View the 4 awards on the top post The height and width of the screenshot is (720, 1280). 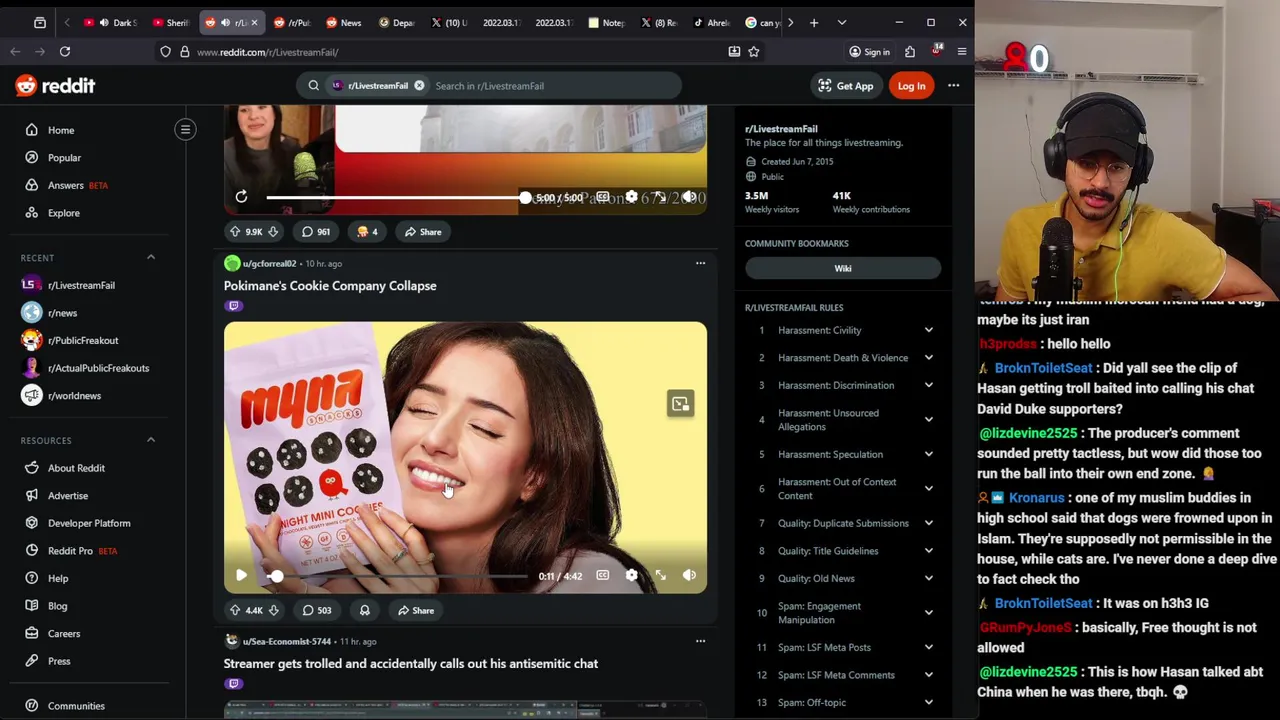point(367,232)
